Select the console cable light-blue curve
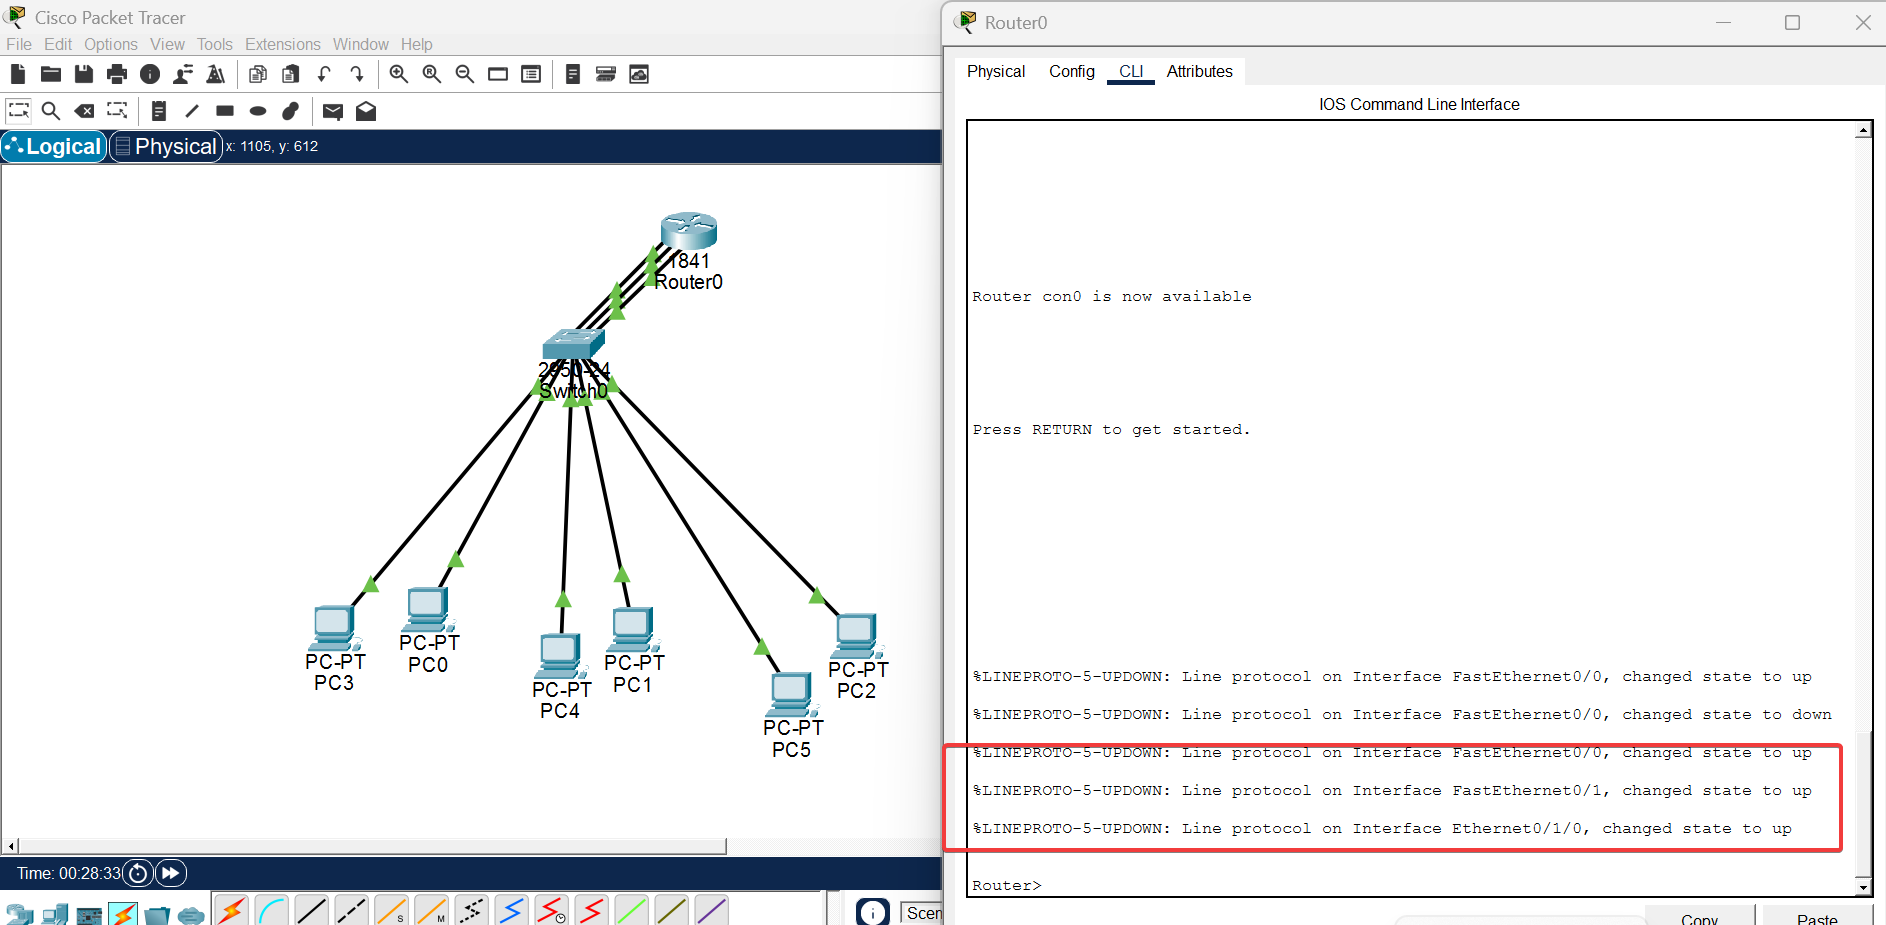The image size is (1886, 925). pyautogui.click(x=271, y=910)
